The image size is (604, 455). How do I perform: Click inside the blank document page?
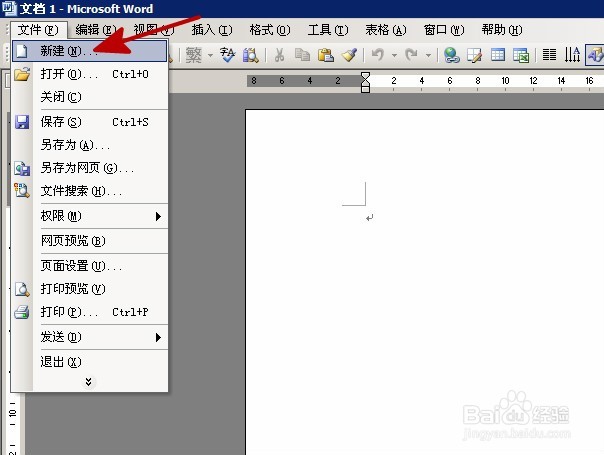[x=424, y=281]
